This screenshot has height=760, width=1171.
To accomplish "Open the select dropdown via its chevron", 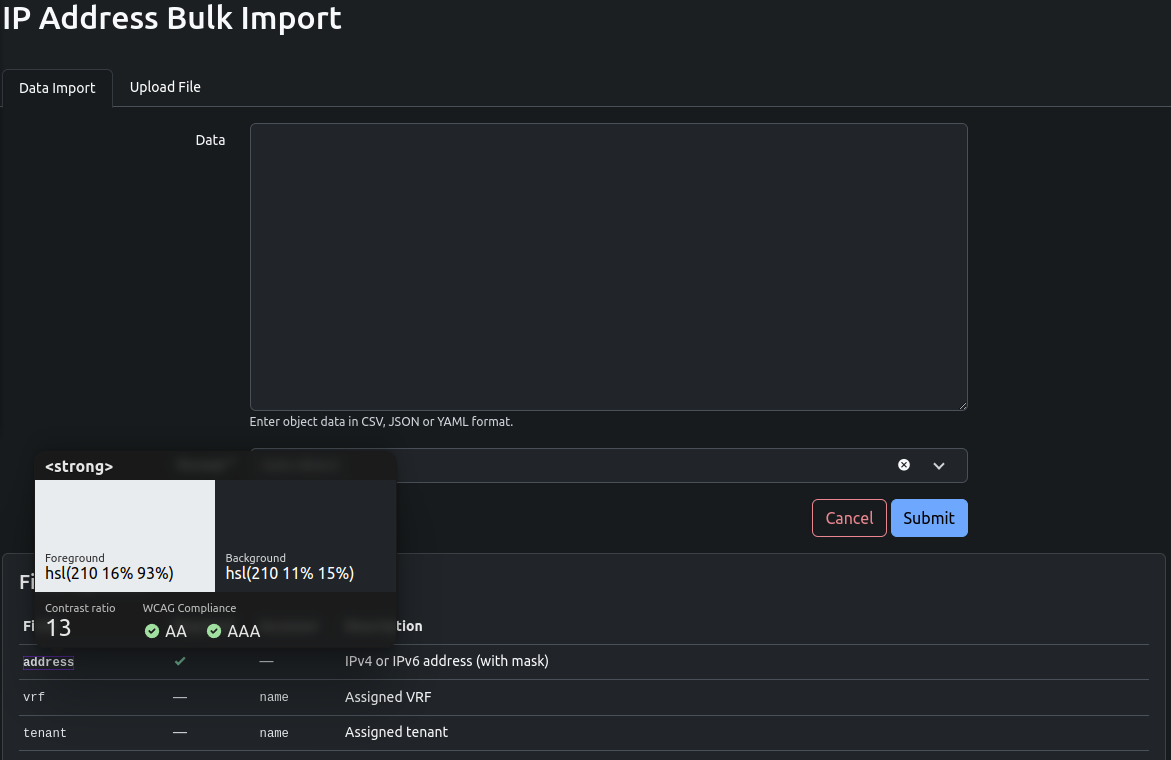I will tap(939, 465).
